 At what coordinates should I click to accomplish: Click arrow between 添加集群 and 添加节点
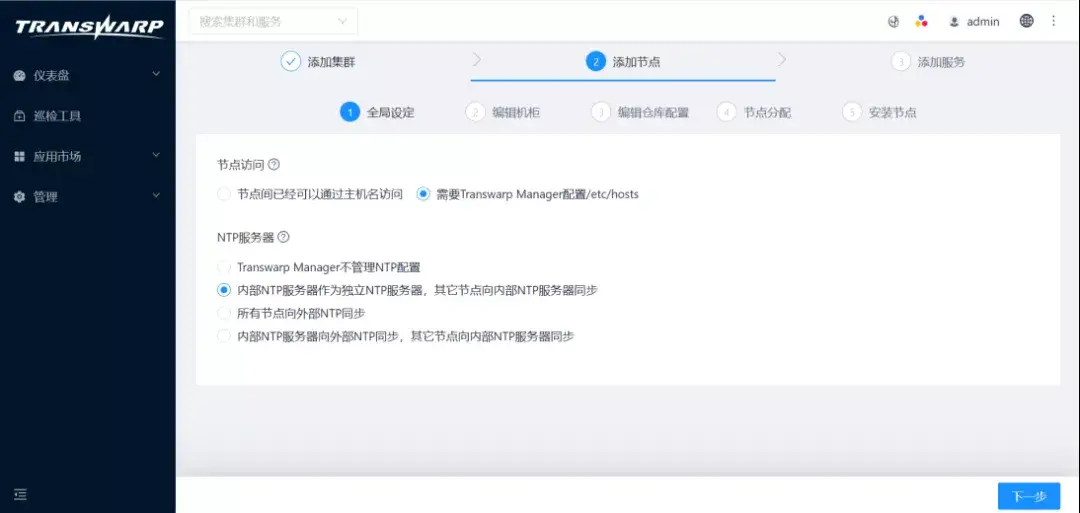tap(477, 60)
